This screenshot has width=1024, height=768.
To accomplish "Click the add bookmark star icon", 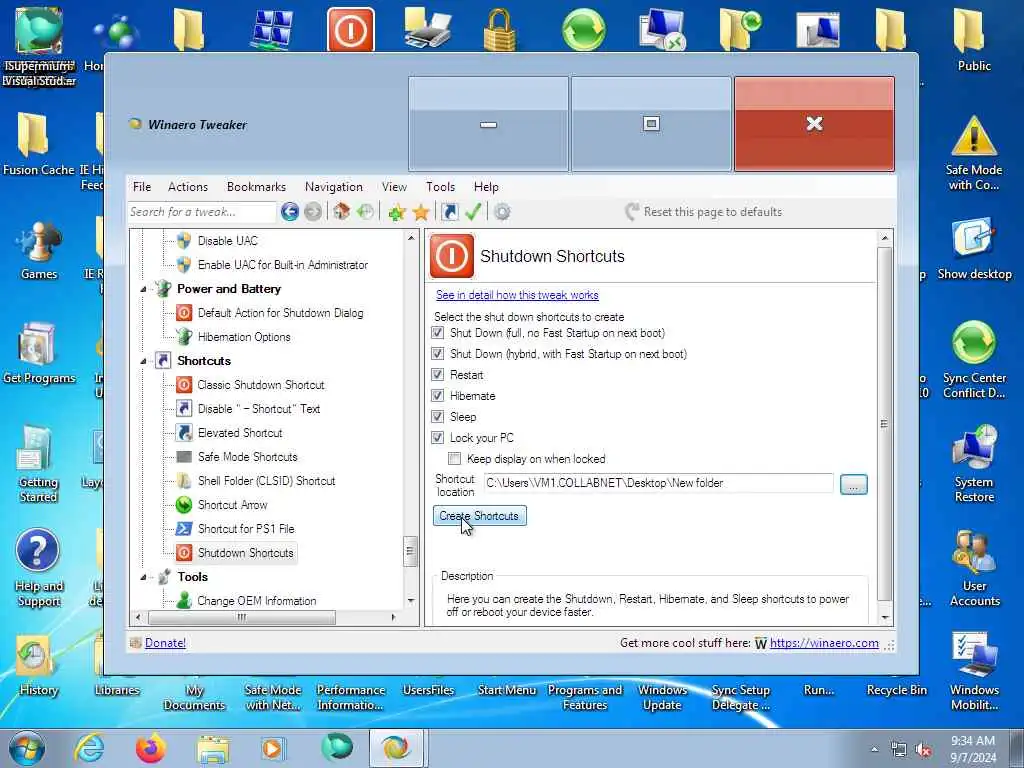I will pyautogui.click(x=396, y=212).
